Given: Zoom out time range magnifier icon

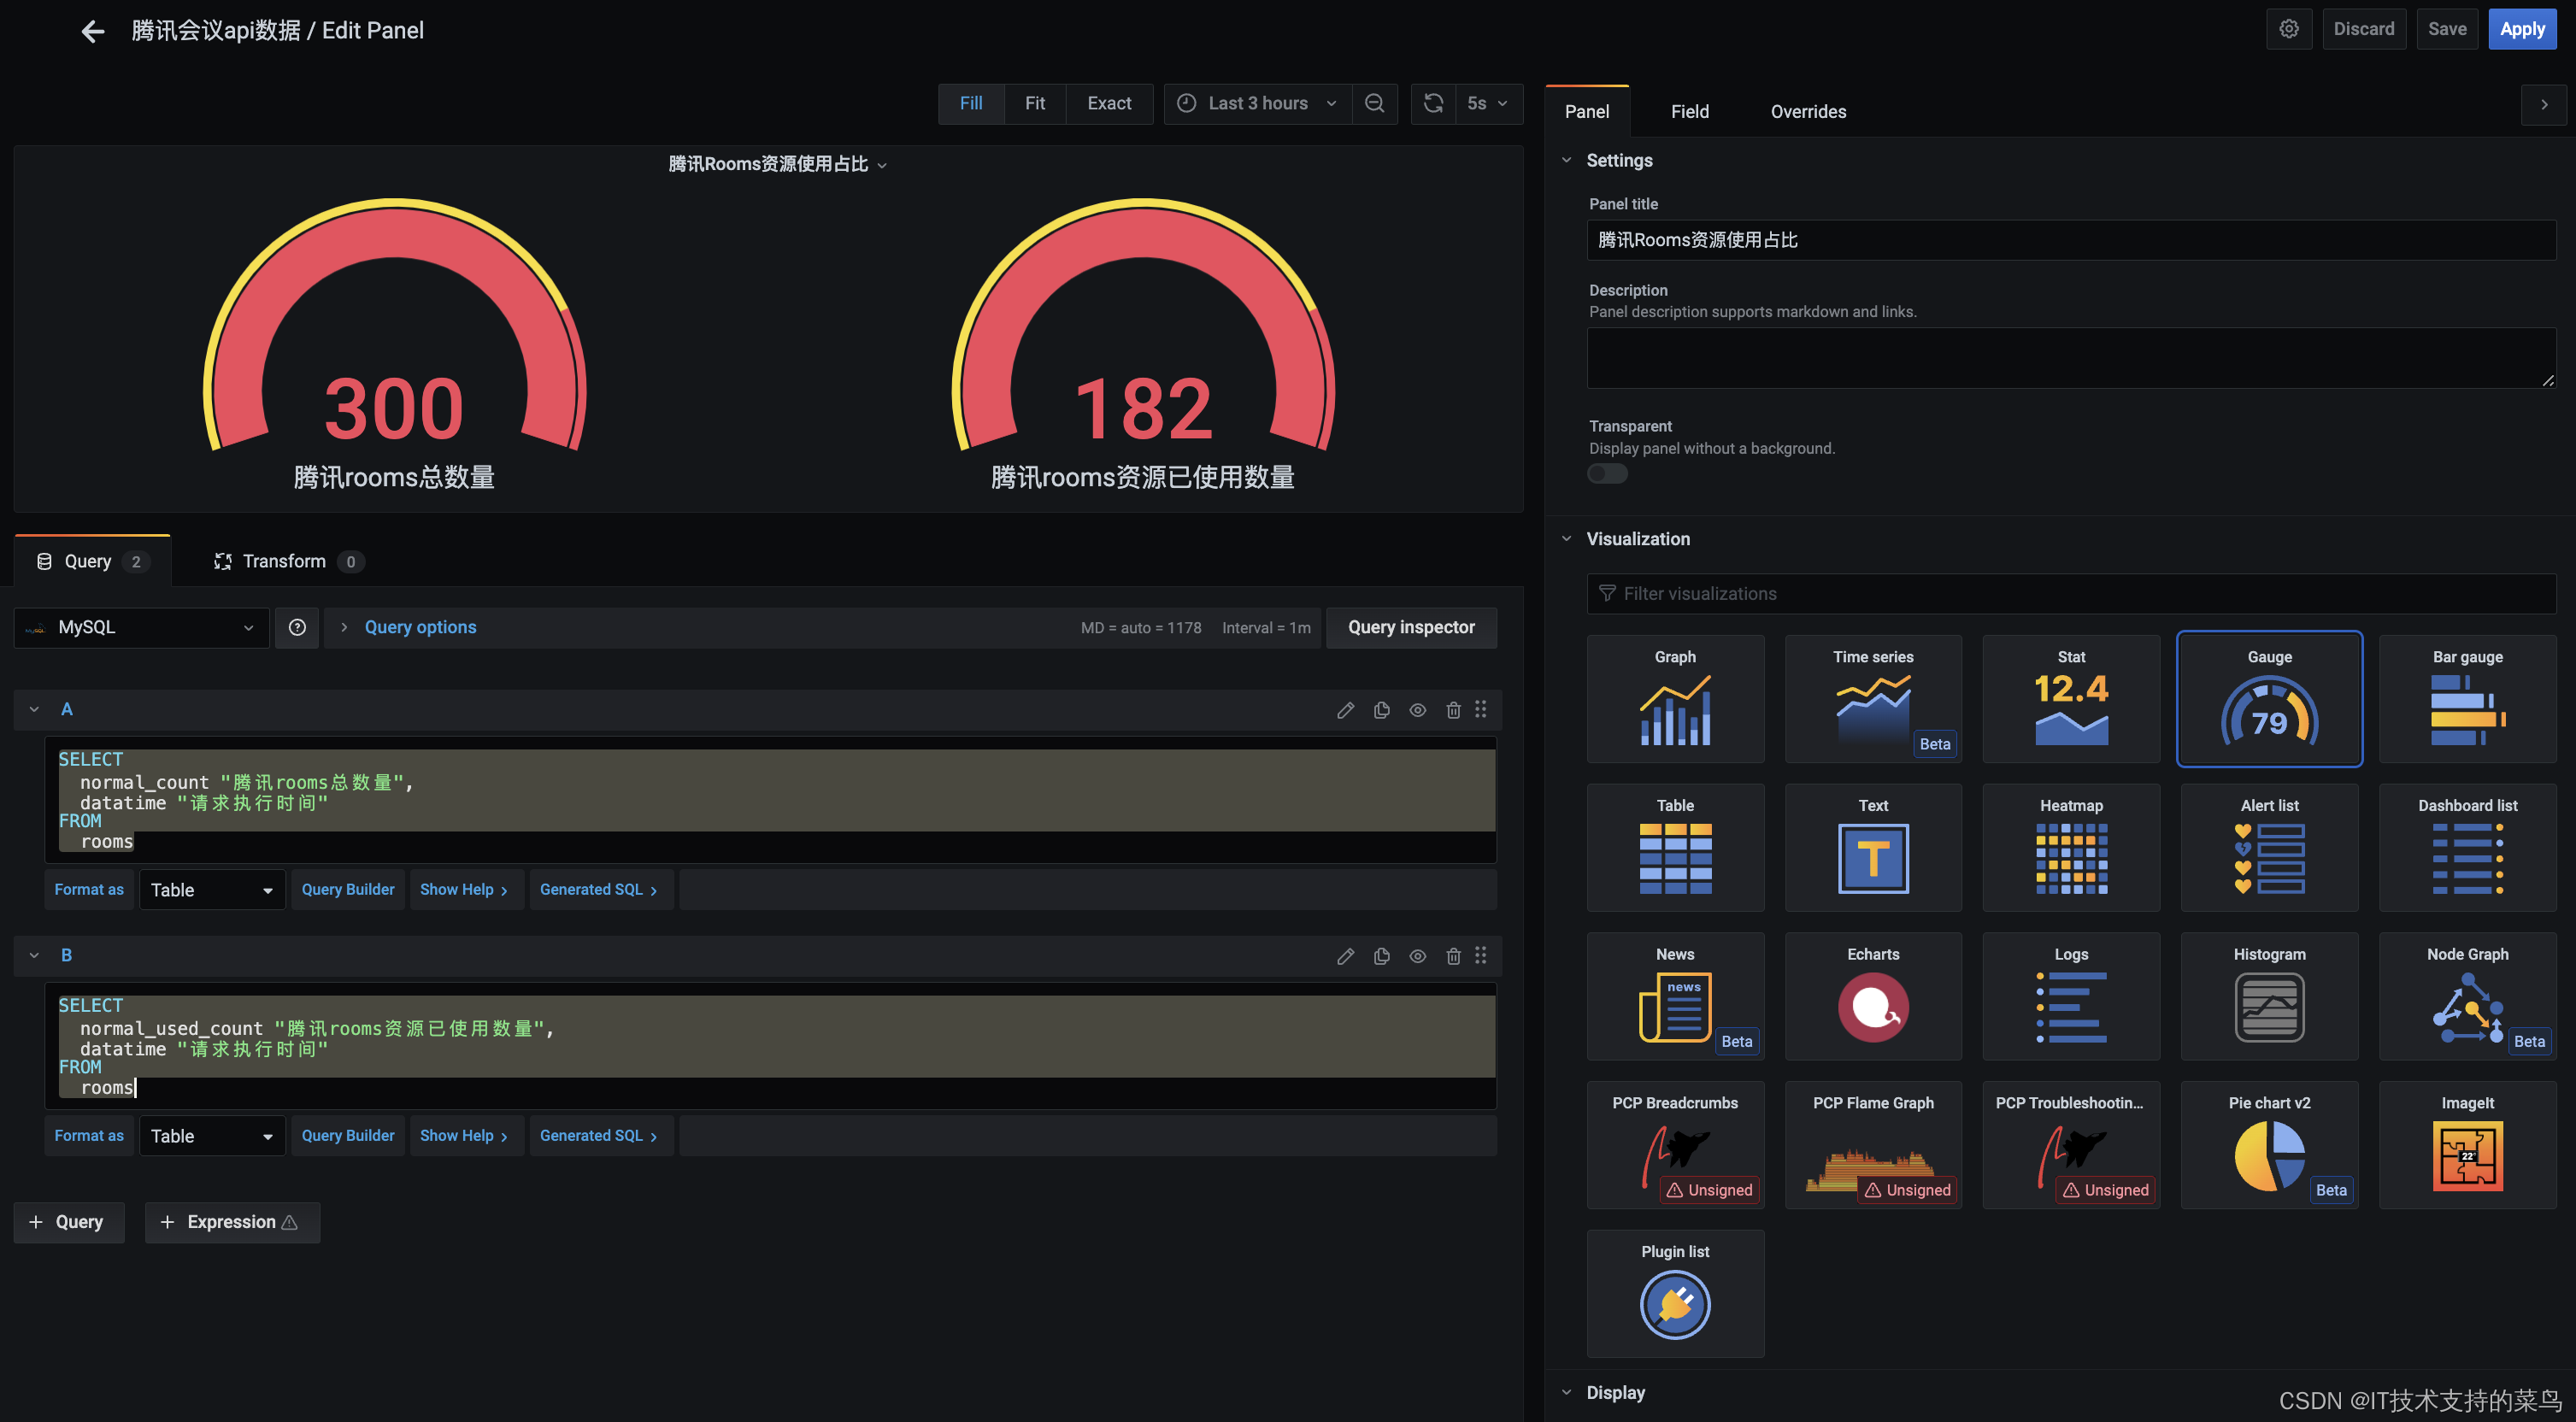Looking at the screenshot, I should (x=1374, y=103).
